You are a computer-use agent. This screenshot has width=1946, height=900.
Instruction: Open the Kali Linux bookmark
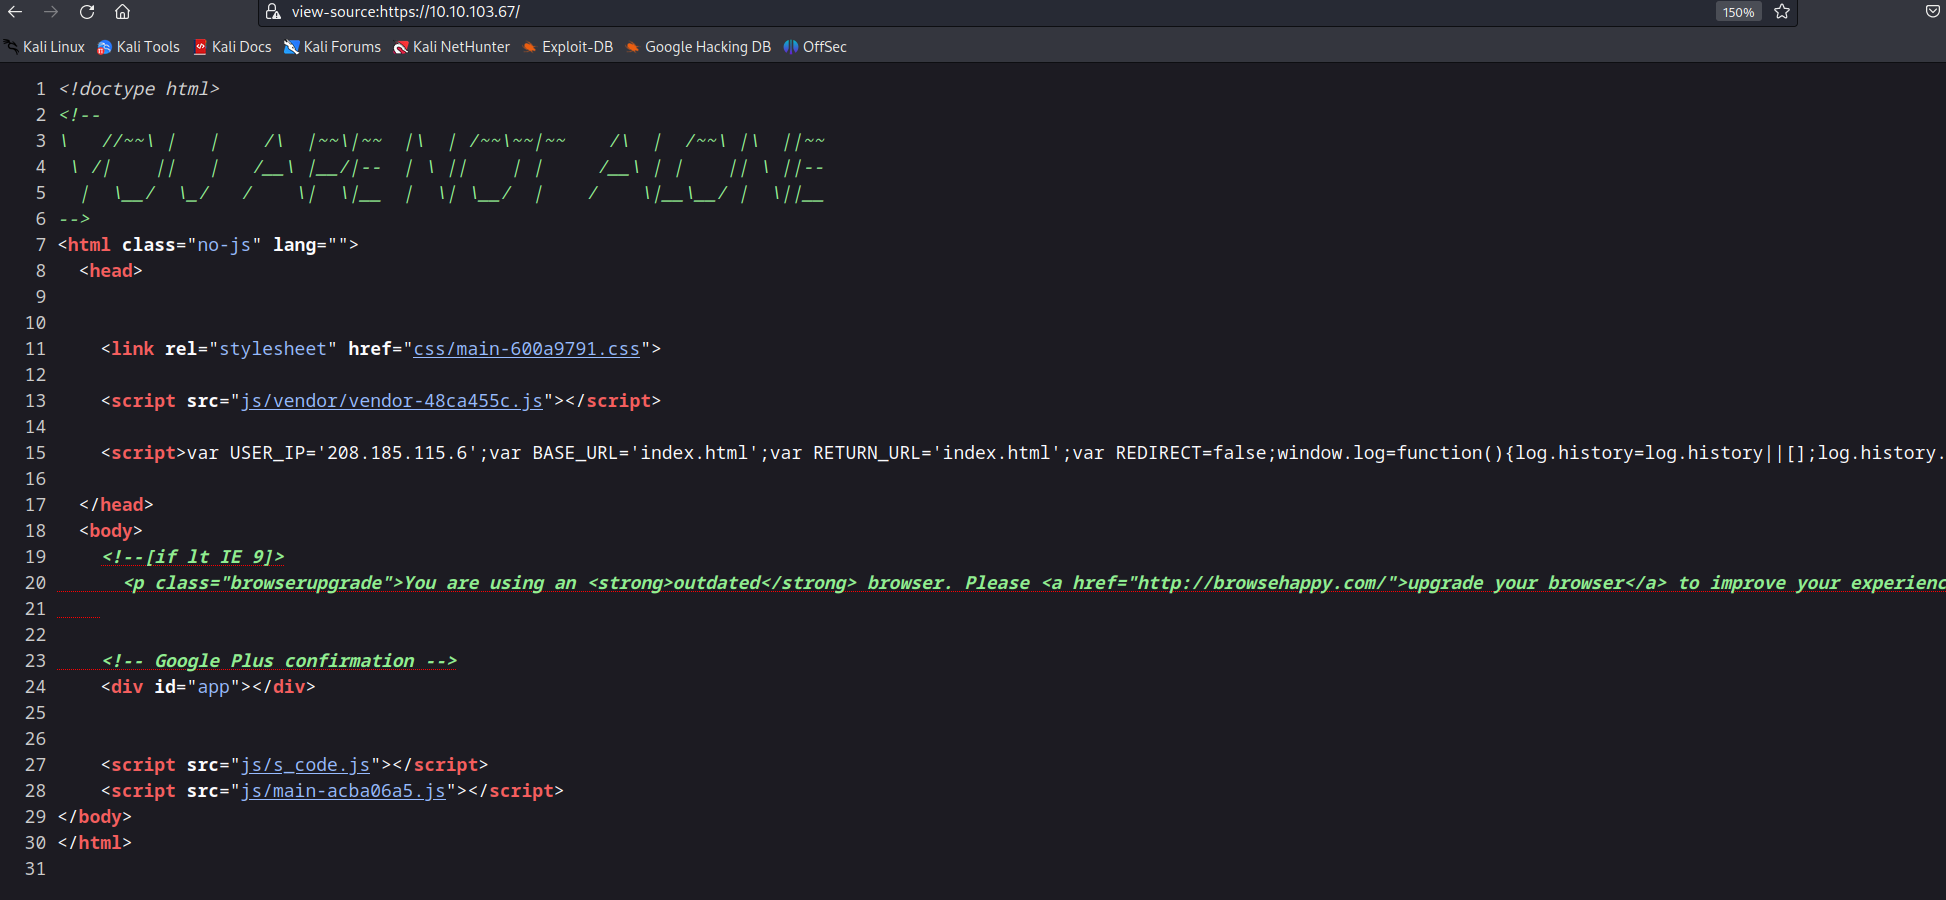tap(44, 47)
